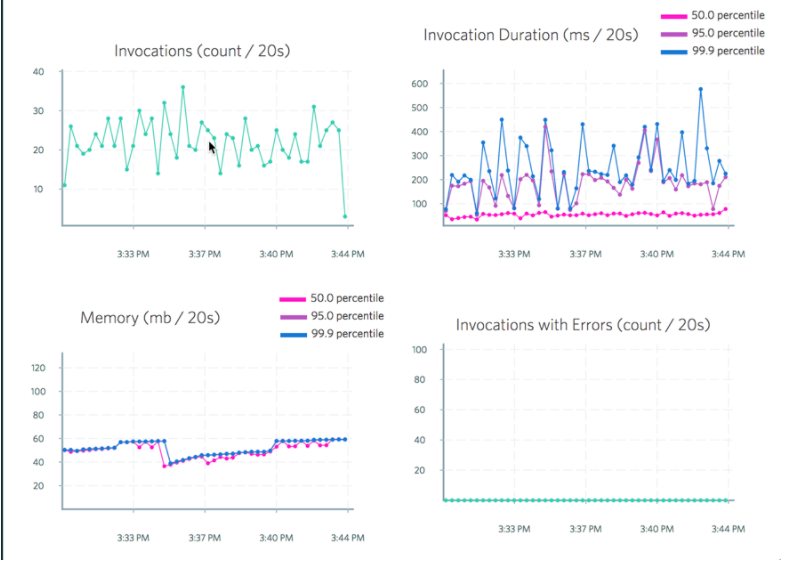Click the final lowest data point in Invocations chart
This screenshot has width=787, height=562.
[345, 216]
